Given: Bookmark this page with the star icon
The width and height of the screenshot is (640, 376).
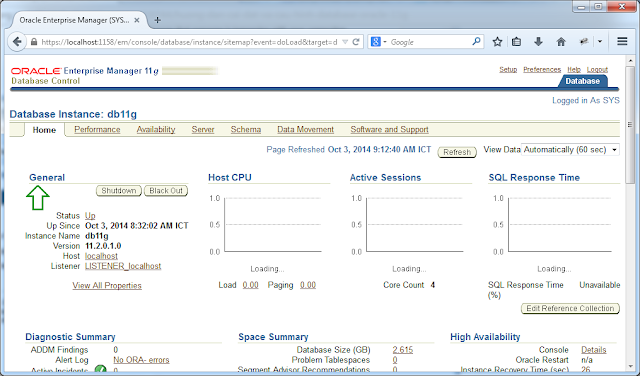Looking at the screenshot, I should point(497,42).
